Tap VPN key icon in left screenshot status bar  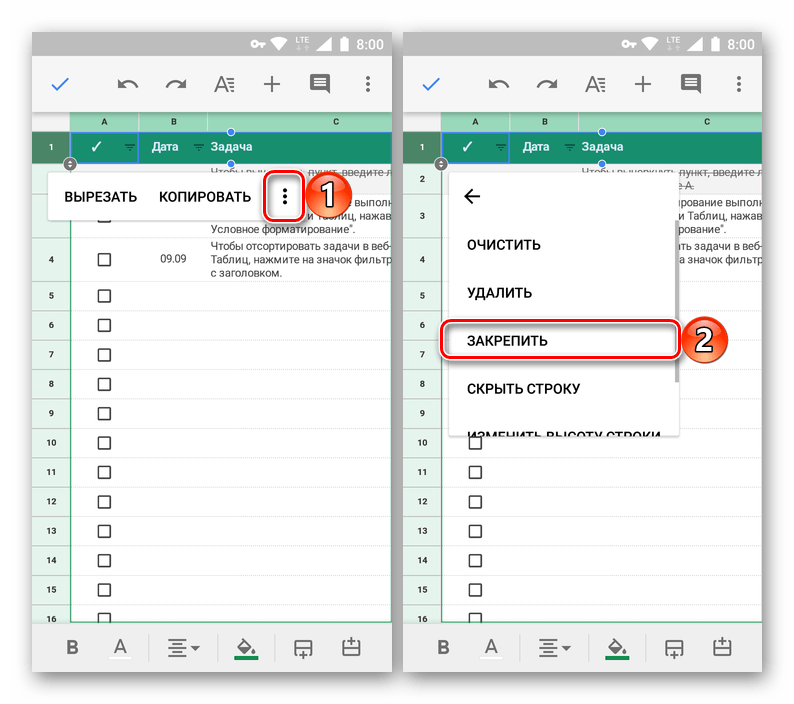pyautogui.click(x=258, y=45)
